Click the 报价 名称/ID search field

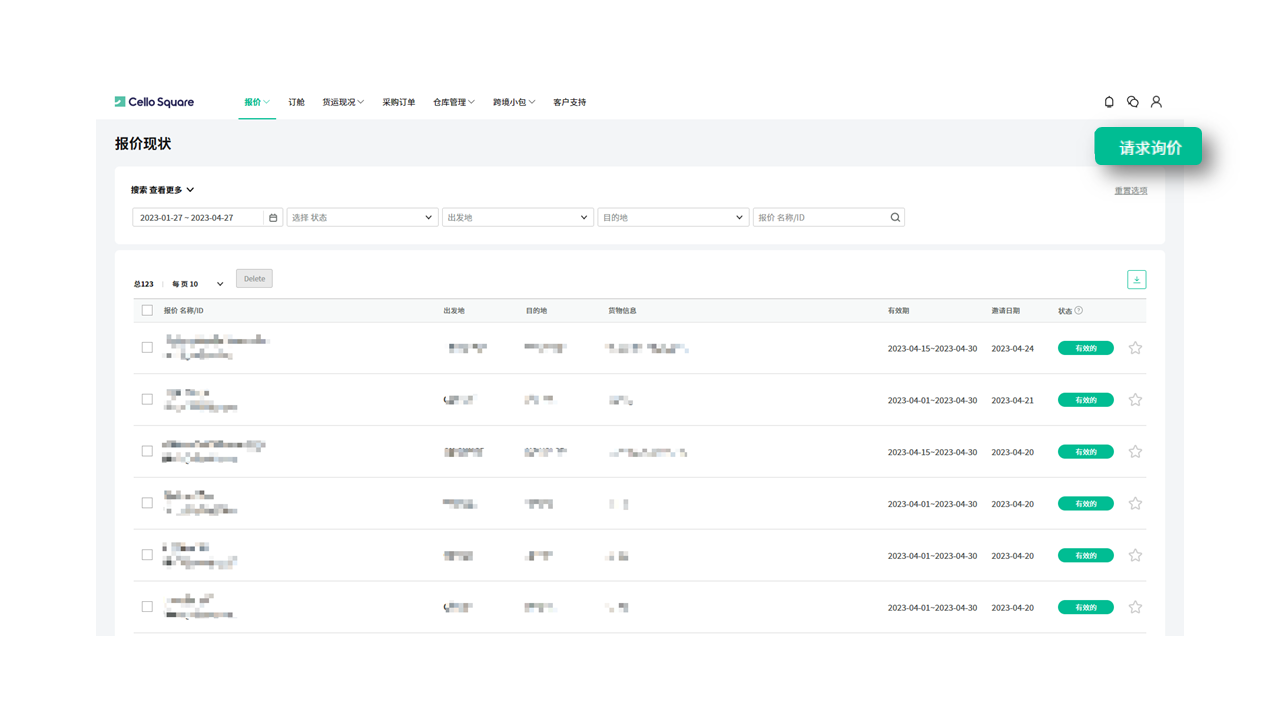(x=820, y=218)
